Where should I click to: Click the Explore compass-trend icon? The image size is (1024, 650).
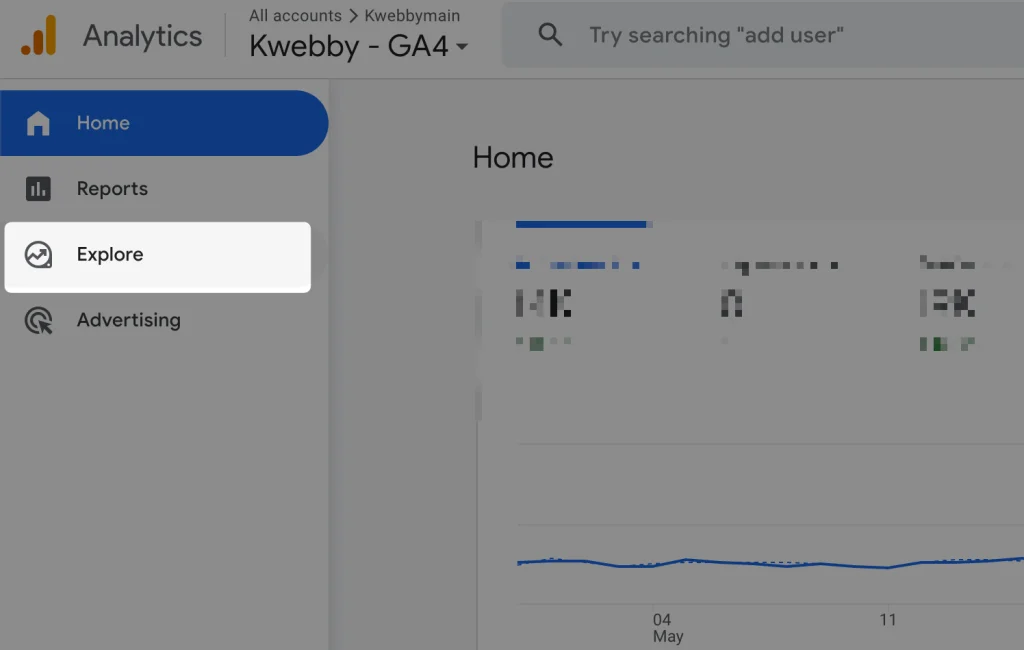point(38,255)
